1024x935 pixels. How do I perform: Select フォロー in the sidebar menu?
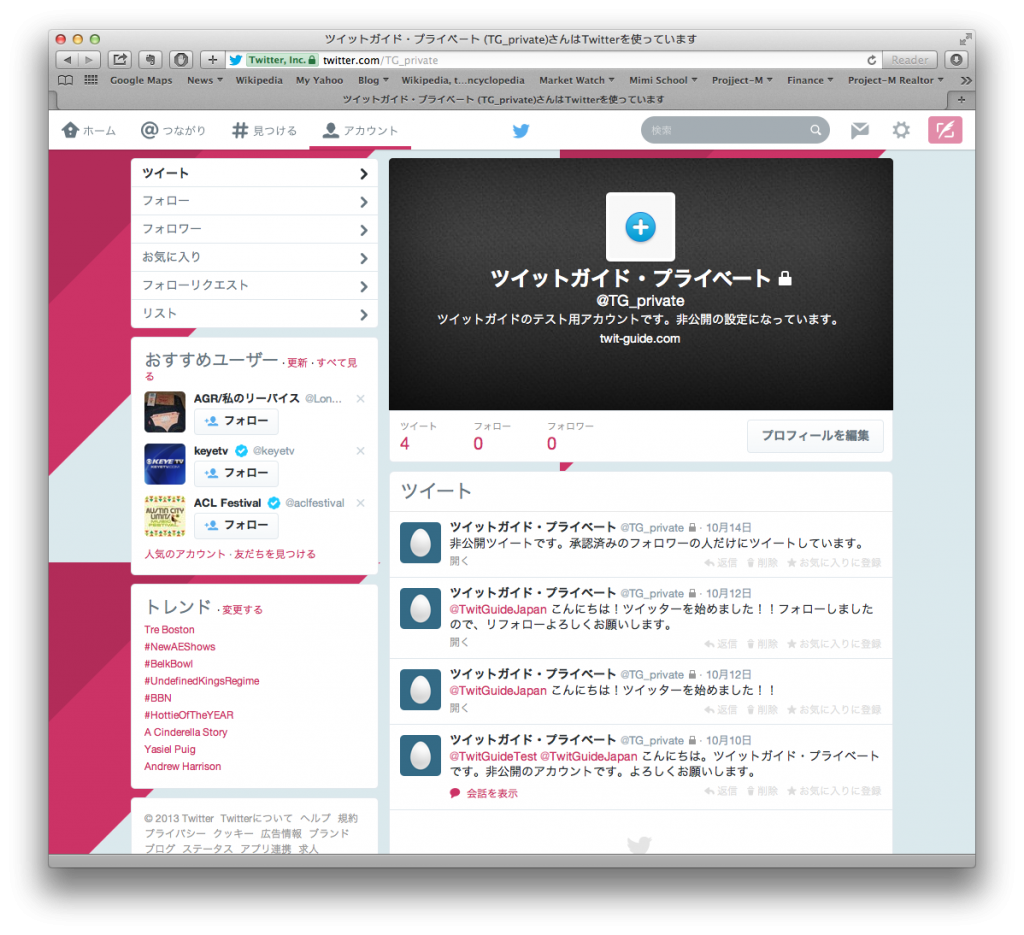(254, 201)
